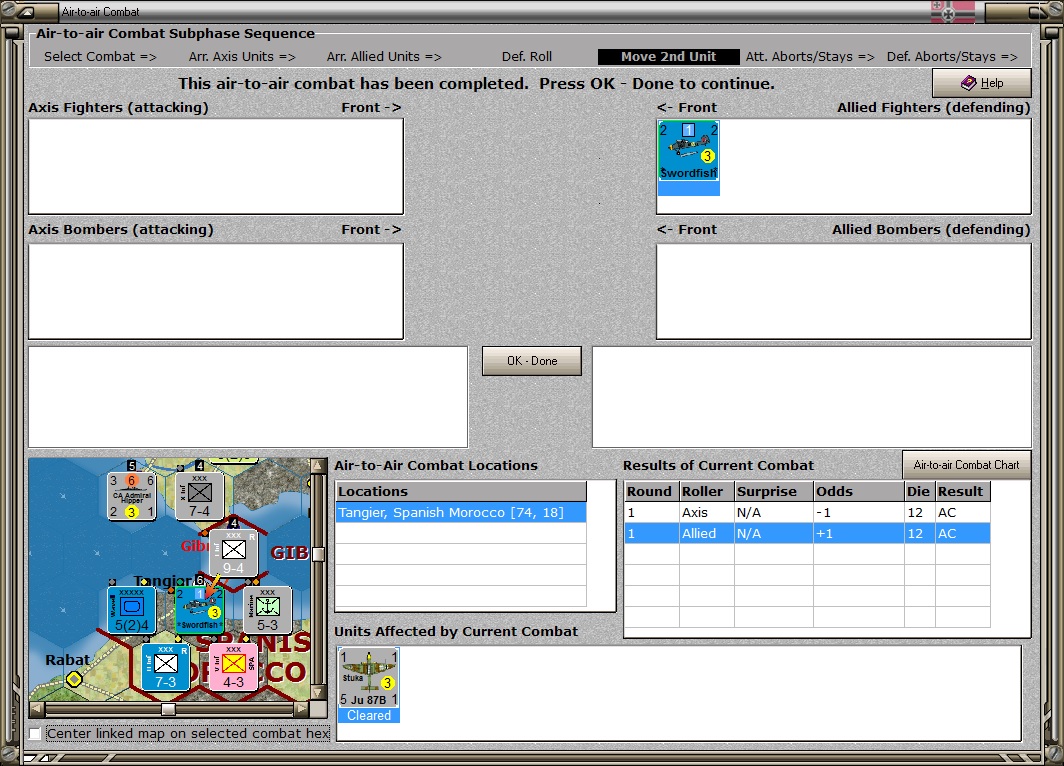Click the 7-4 infantry counter on the map
The width and height of the screenshot is (1064, 766).
(200, 496)
